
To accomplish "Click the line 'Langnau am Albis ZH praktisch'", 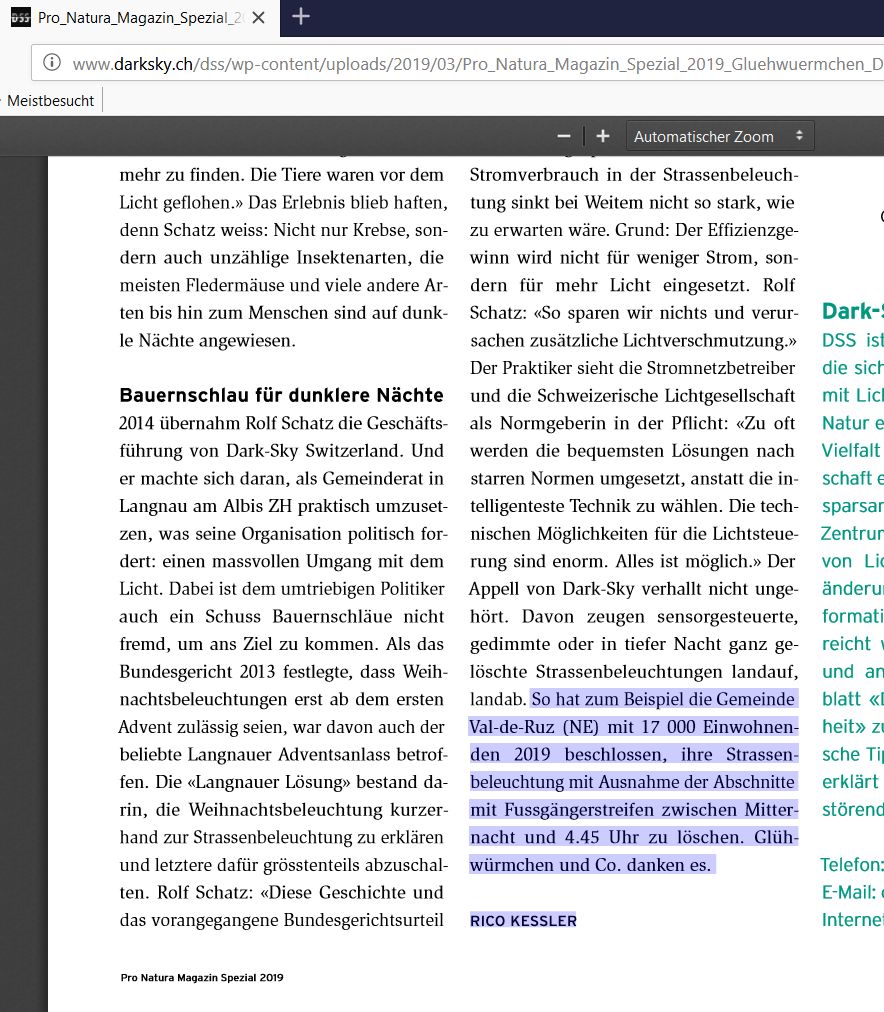I will click(x=246, y=506).
